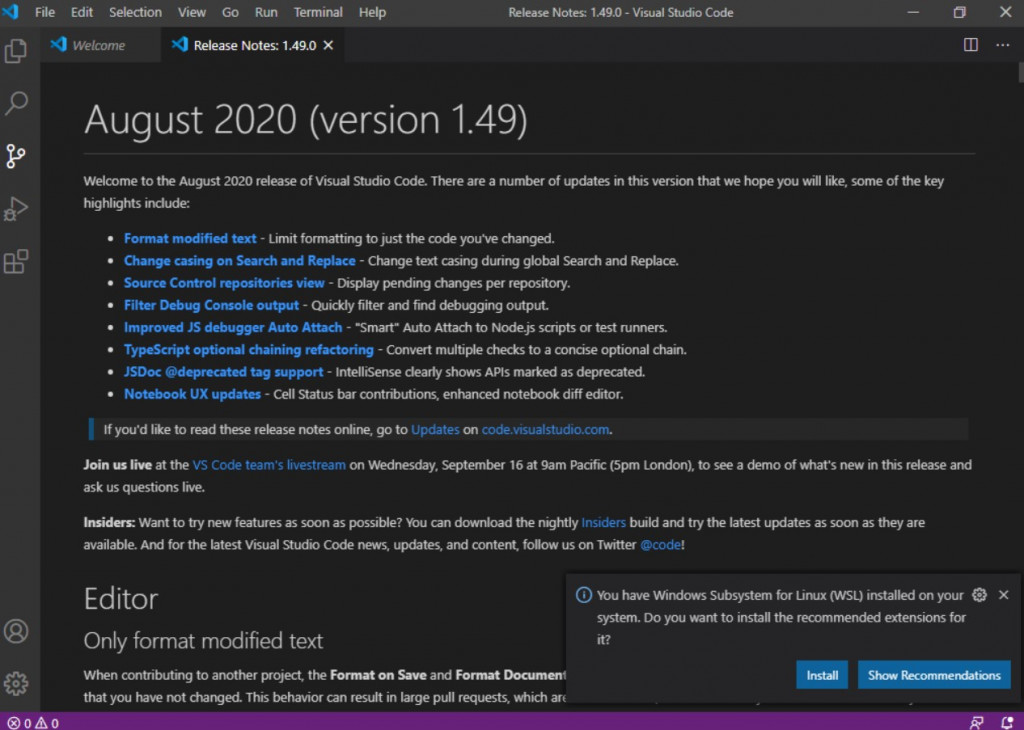
Task: Restore down the VS Code window
Action: (959, 12)
